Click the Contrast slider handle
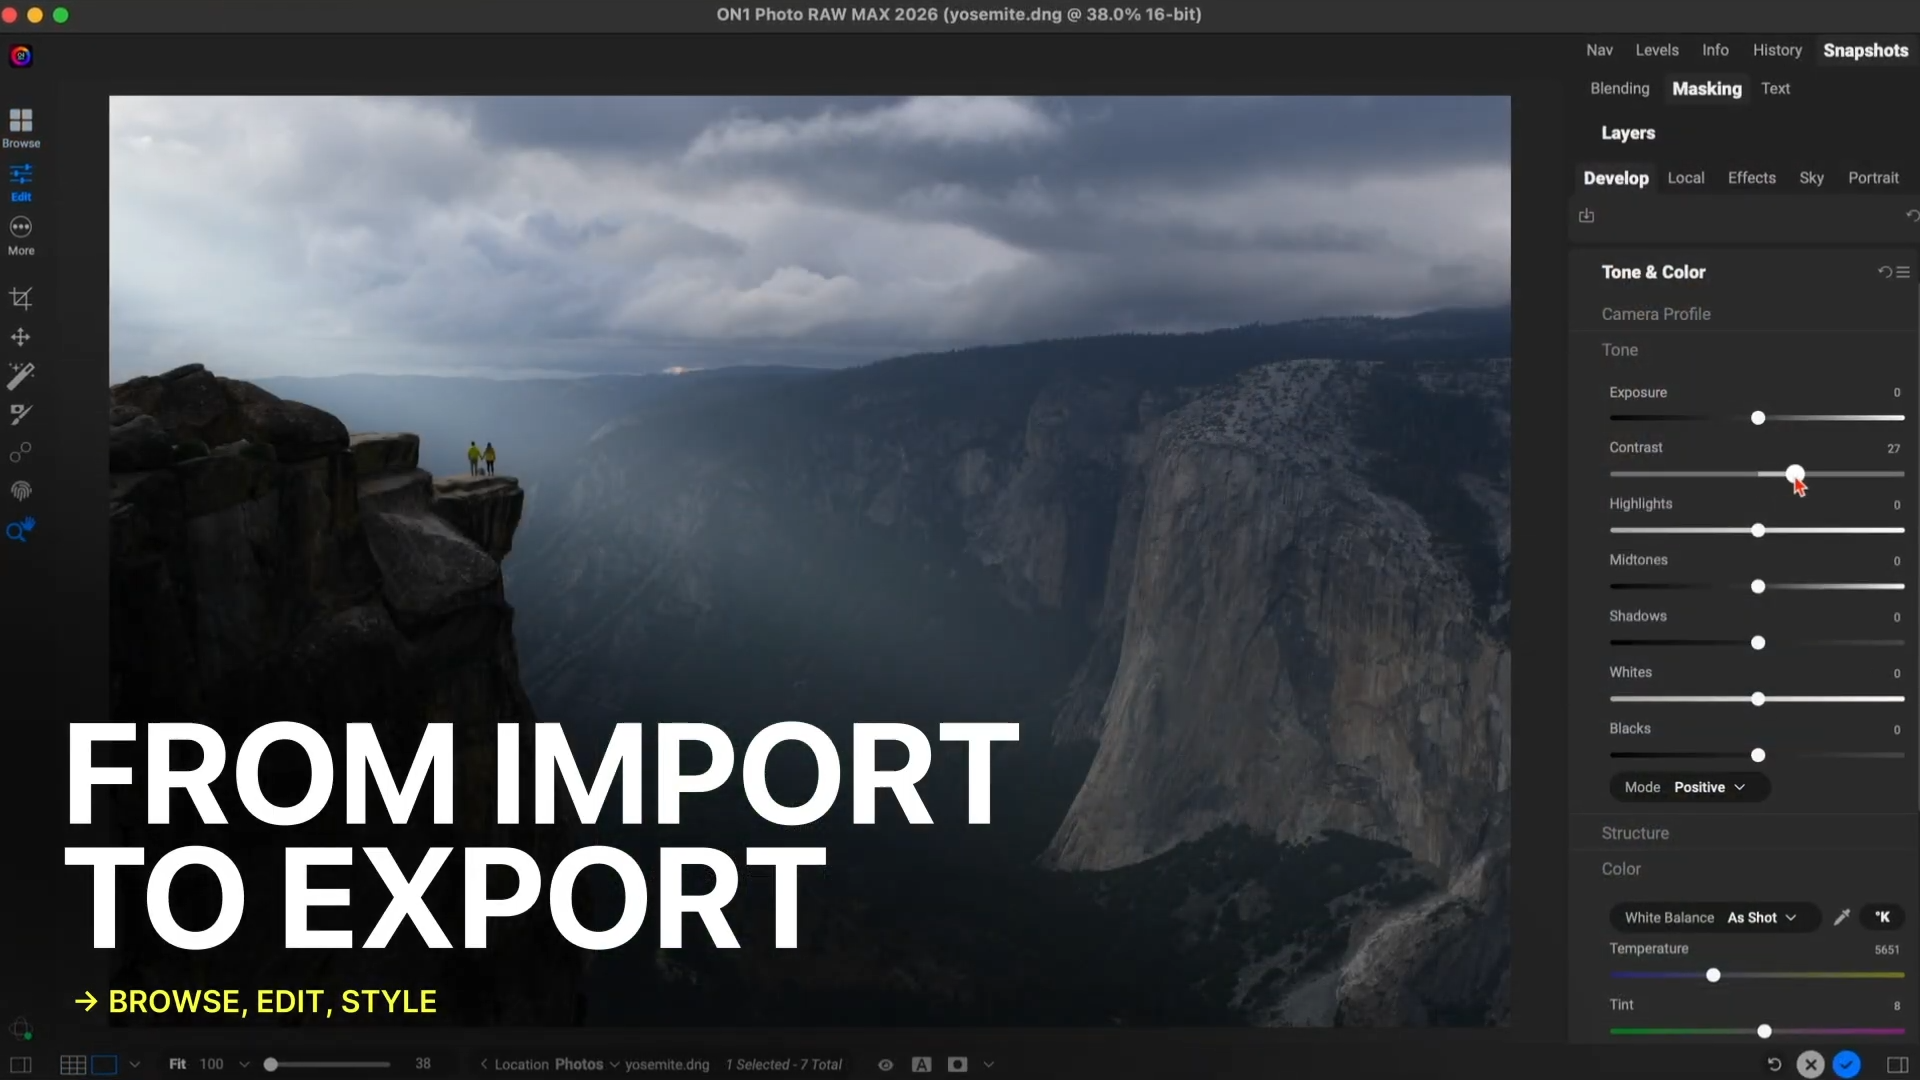This screenshot has width=1920, height=1080. click(x=1795, y=474)
